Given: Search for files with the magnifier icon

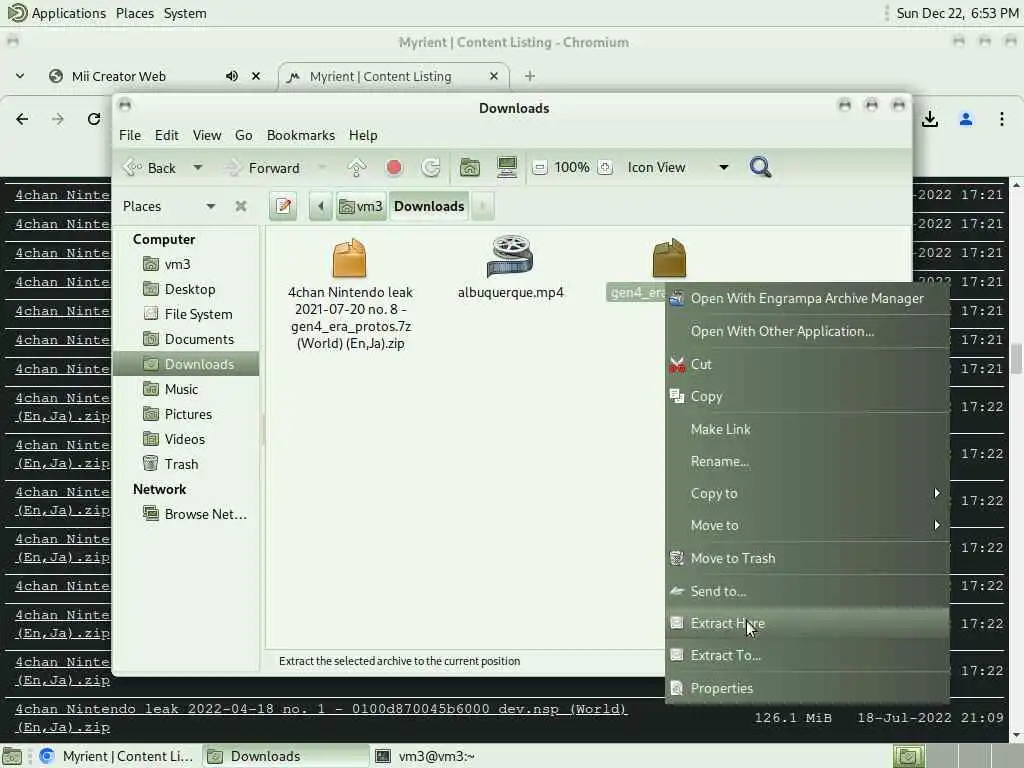Looking at the screenshot, I should [760, 167].
